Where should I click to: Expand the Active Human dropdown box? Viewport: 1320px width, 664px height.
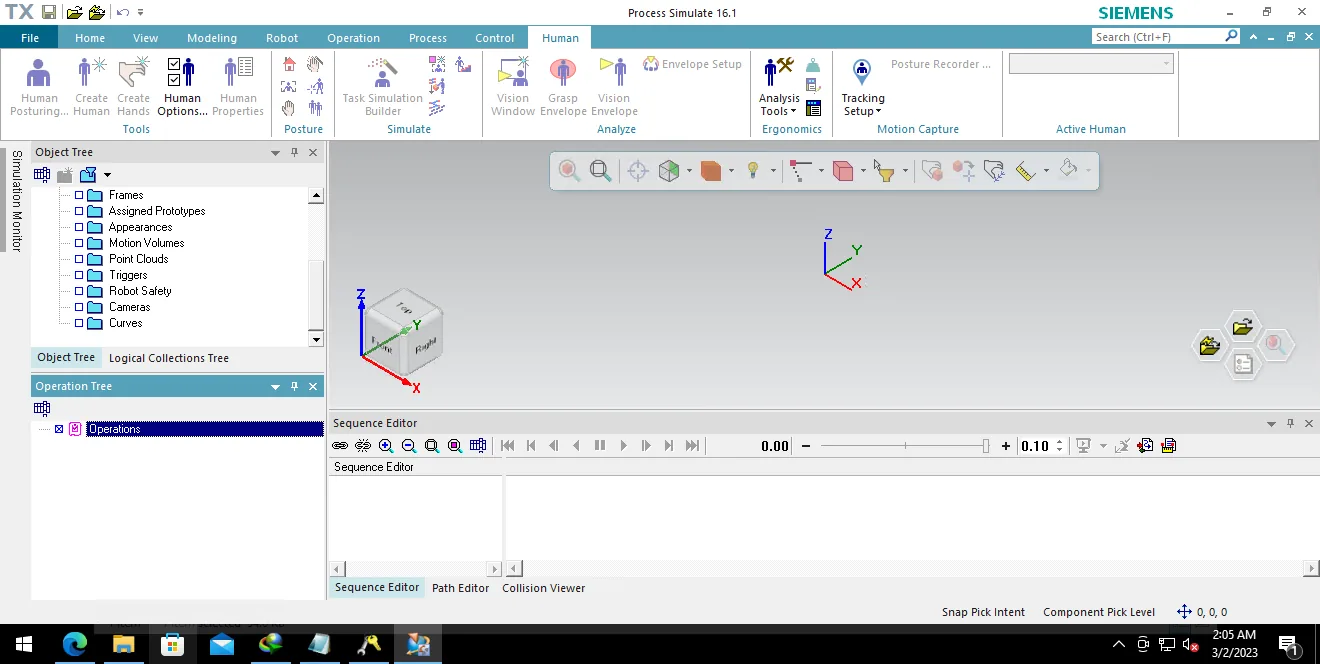(1090, 64)
